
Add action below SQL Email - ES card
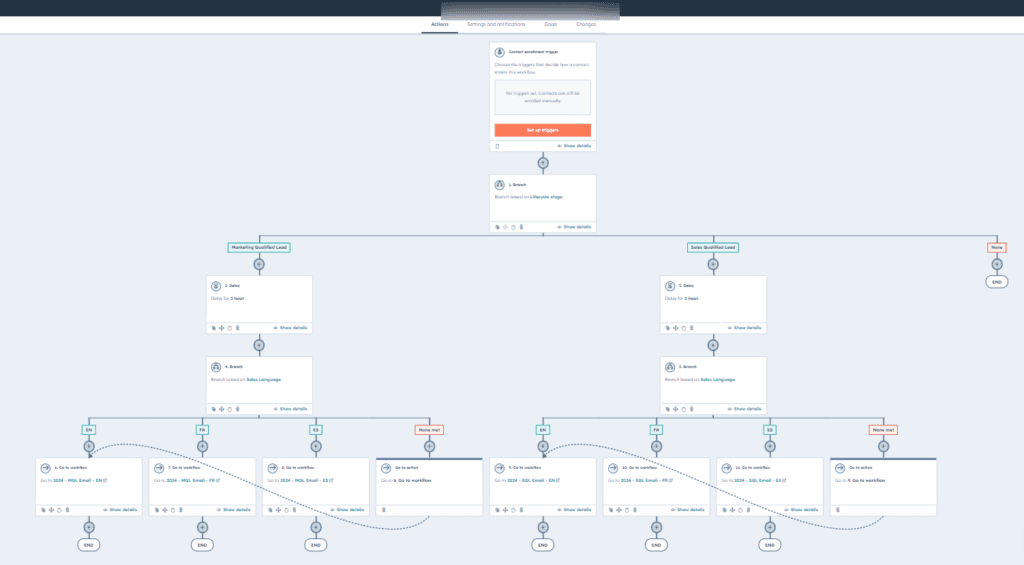(770, 527)
